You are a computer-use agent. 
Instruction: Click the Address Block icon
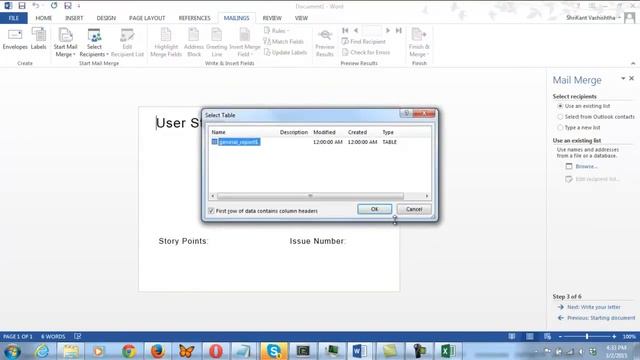click(194, 42)
